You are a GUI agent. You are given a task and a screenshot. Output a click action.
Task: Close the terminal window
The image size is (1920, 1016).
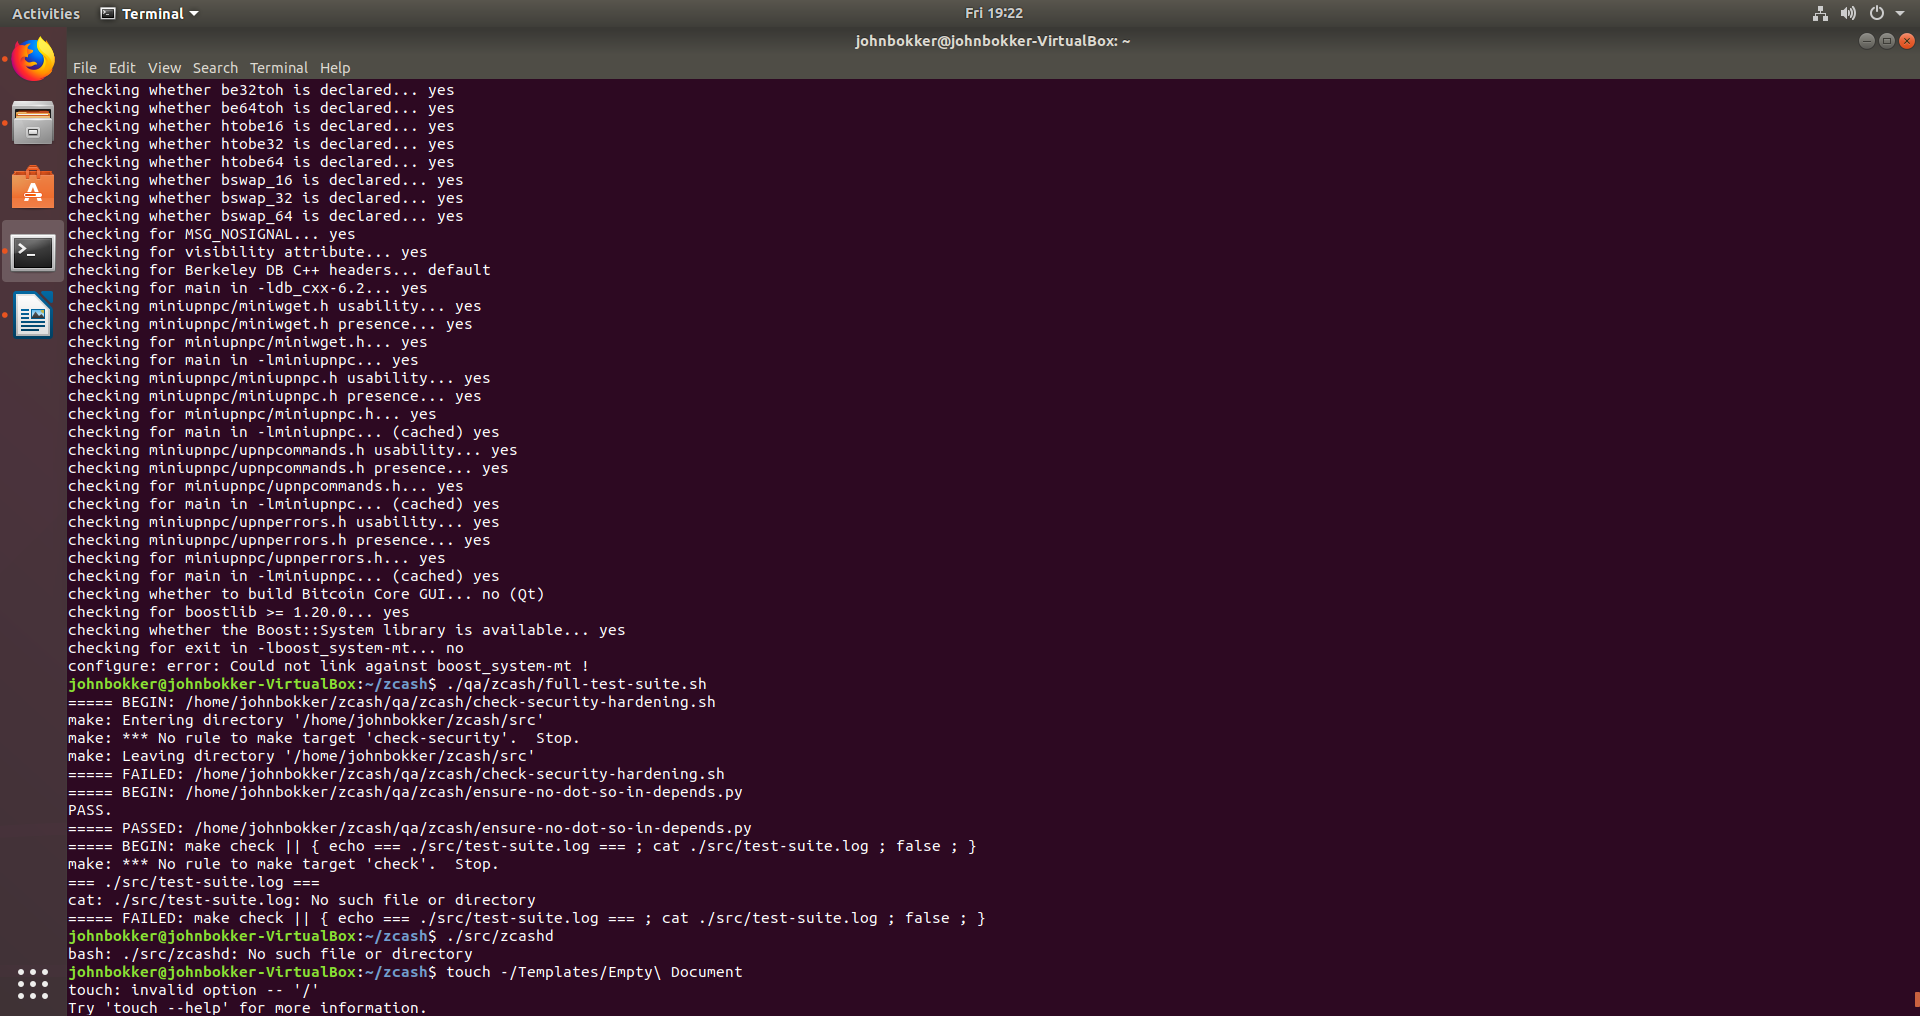pyautogui.click(x=1906, y=41)
